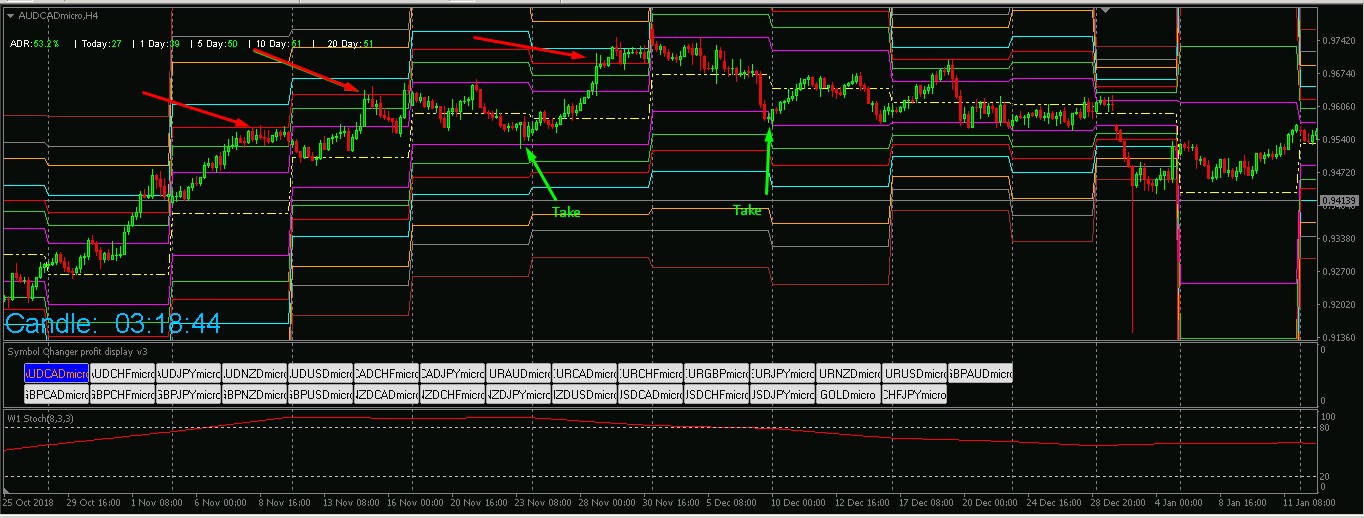
Task: Switch to the GOLDmicro symbol
Action: point(849,395)
